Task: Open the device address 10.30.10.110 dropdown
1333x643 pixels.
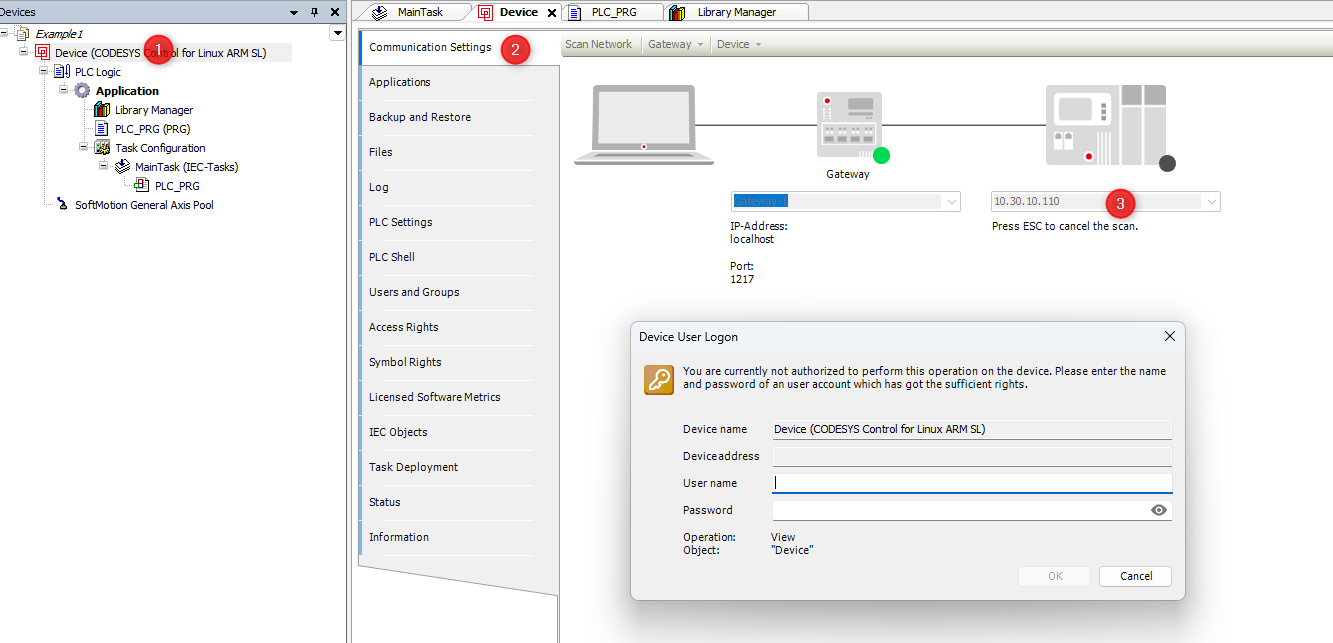Action: [1211, 202]
